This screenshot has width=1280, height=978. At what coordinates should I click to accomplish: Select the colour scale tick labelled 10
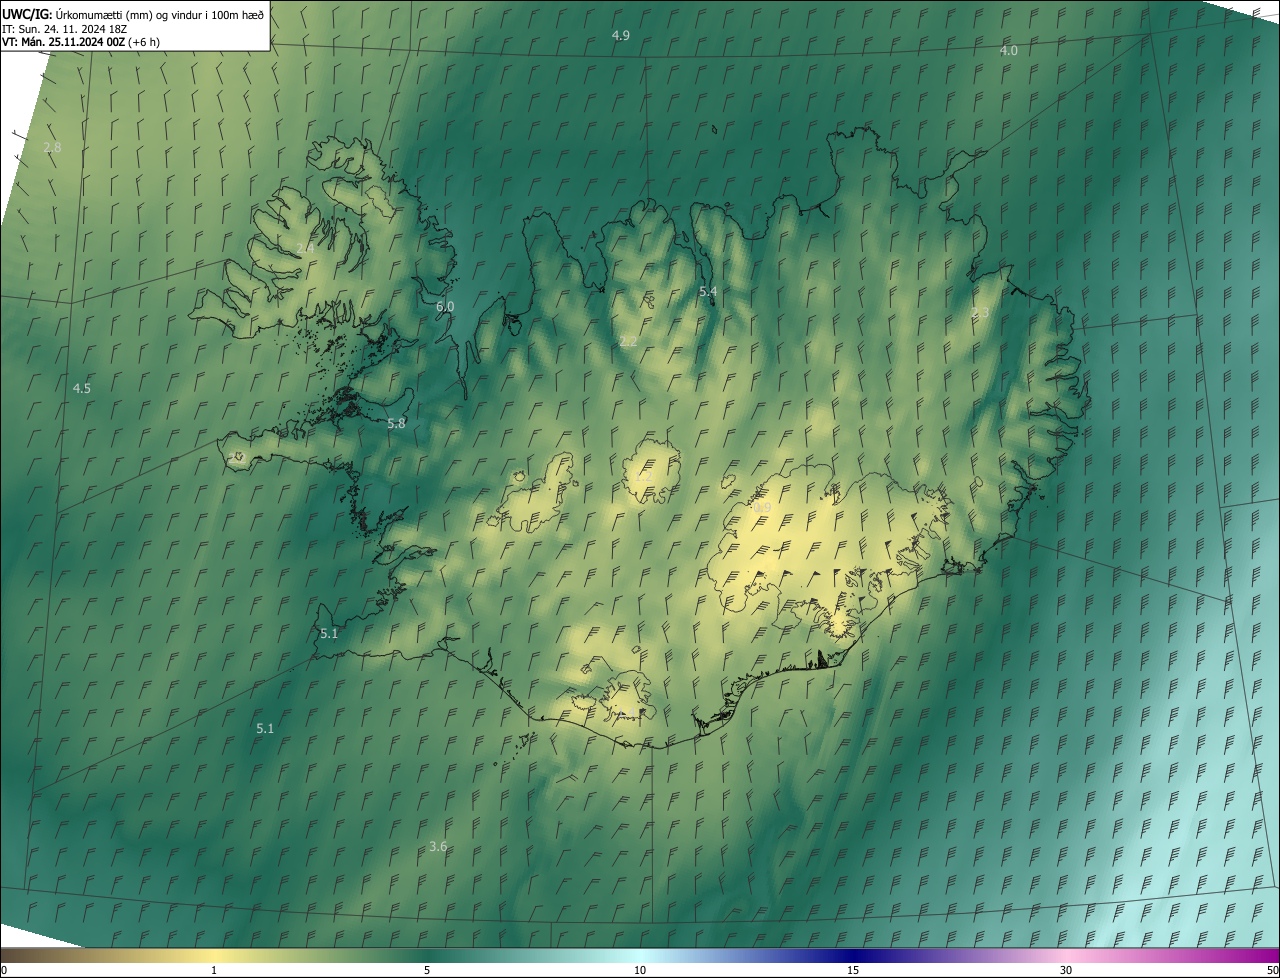click(x=640, y=971)
